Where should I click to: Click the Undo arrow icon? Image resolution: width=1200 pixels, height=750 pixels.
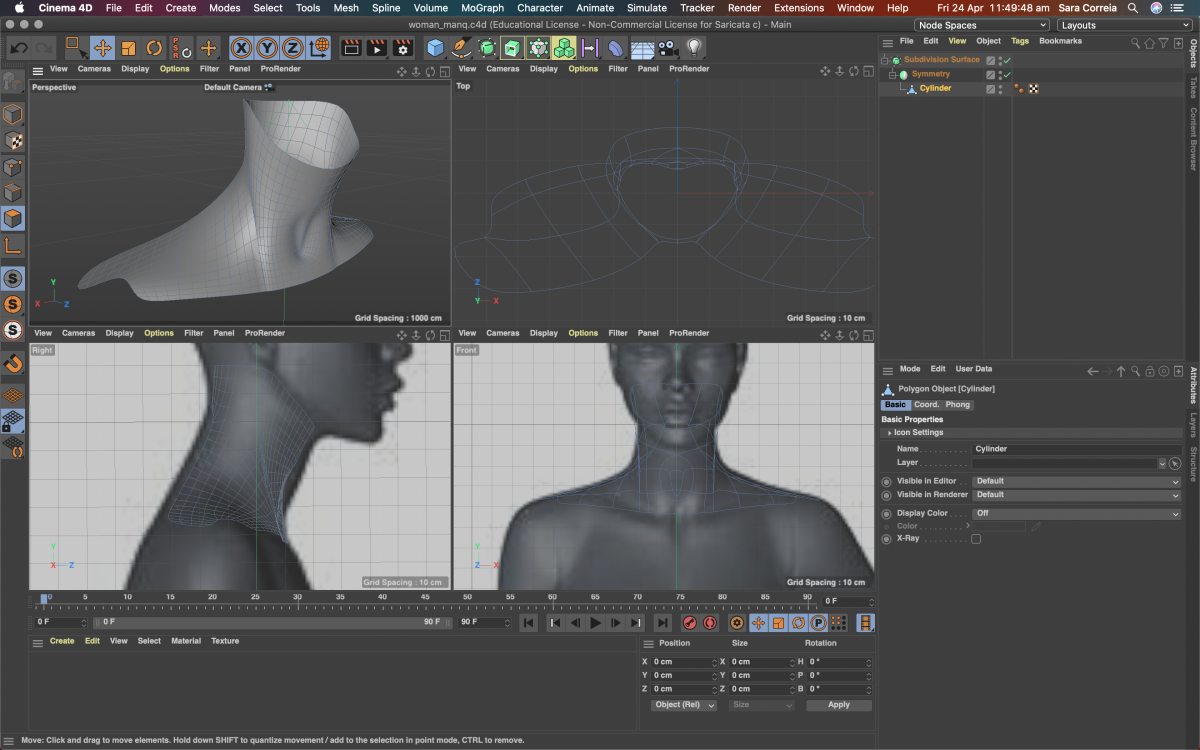tap(19, 48)
